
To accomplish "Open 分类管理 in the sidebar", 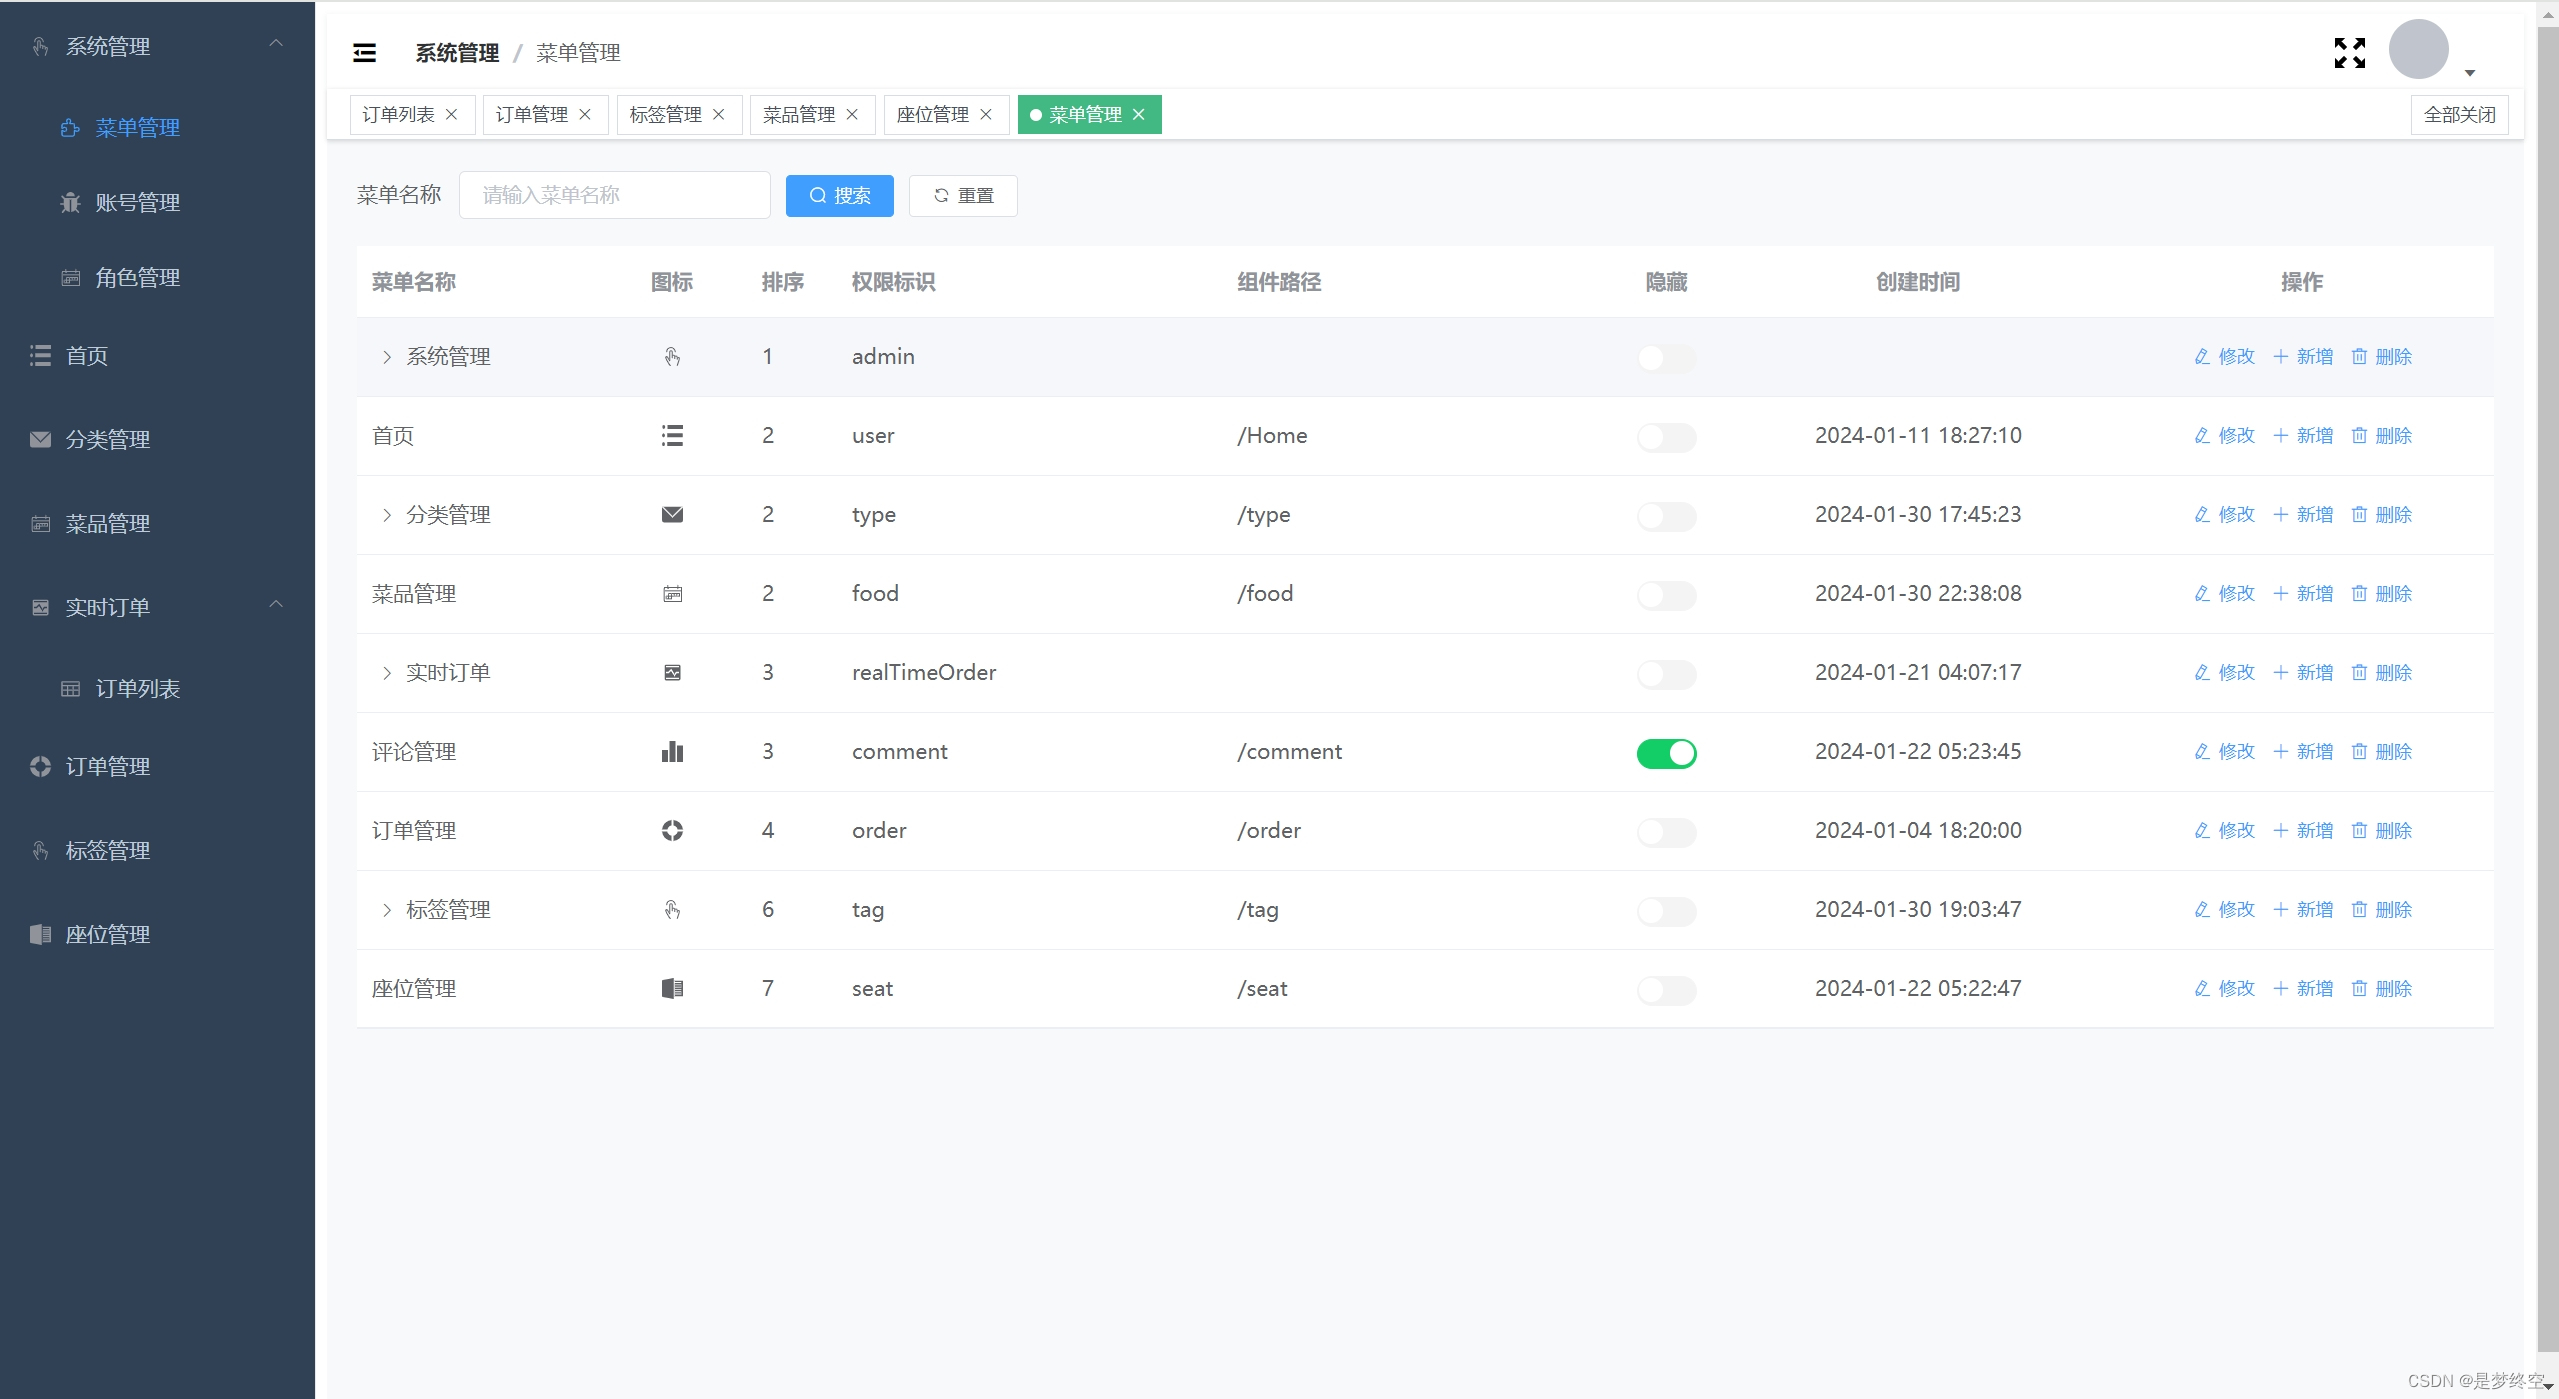I will [157, 440].
